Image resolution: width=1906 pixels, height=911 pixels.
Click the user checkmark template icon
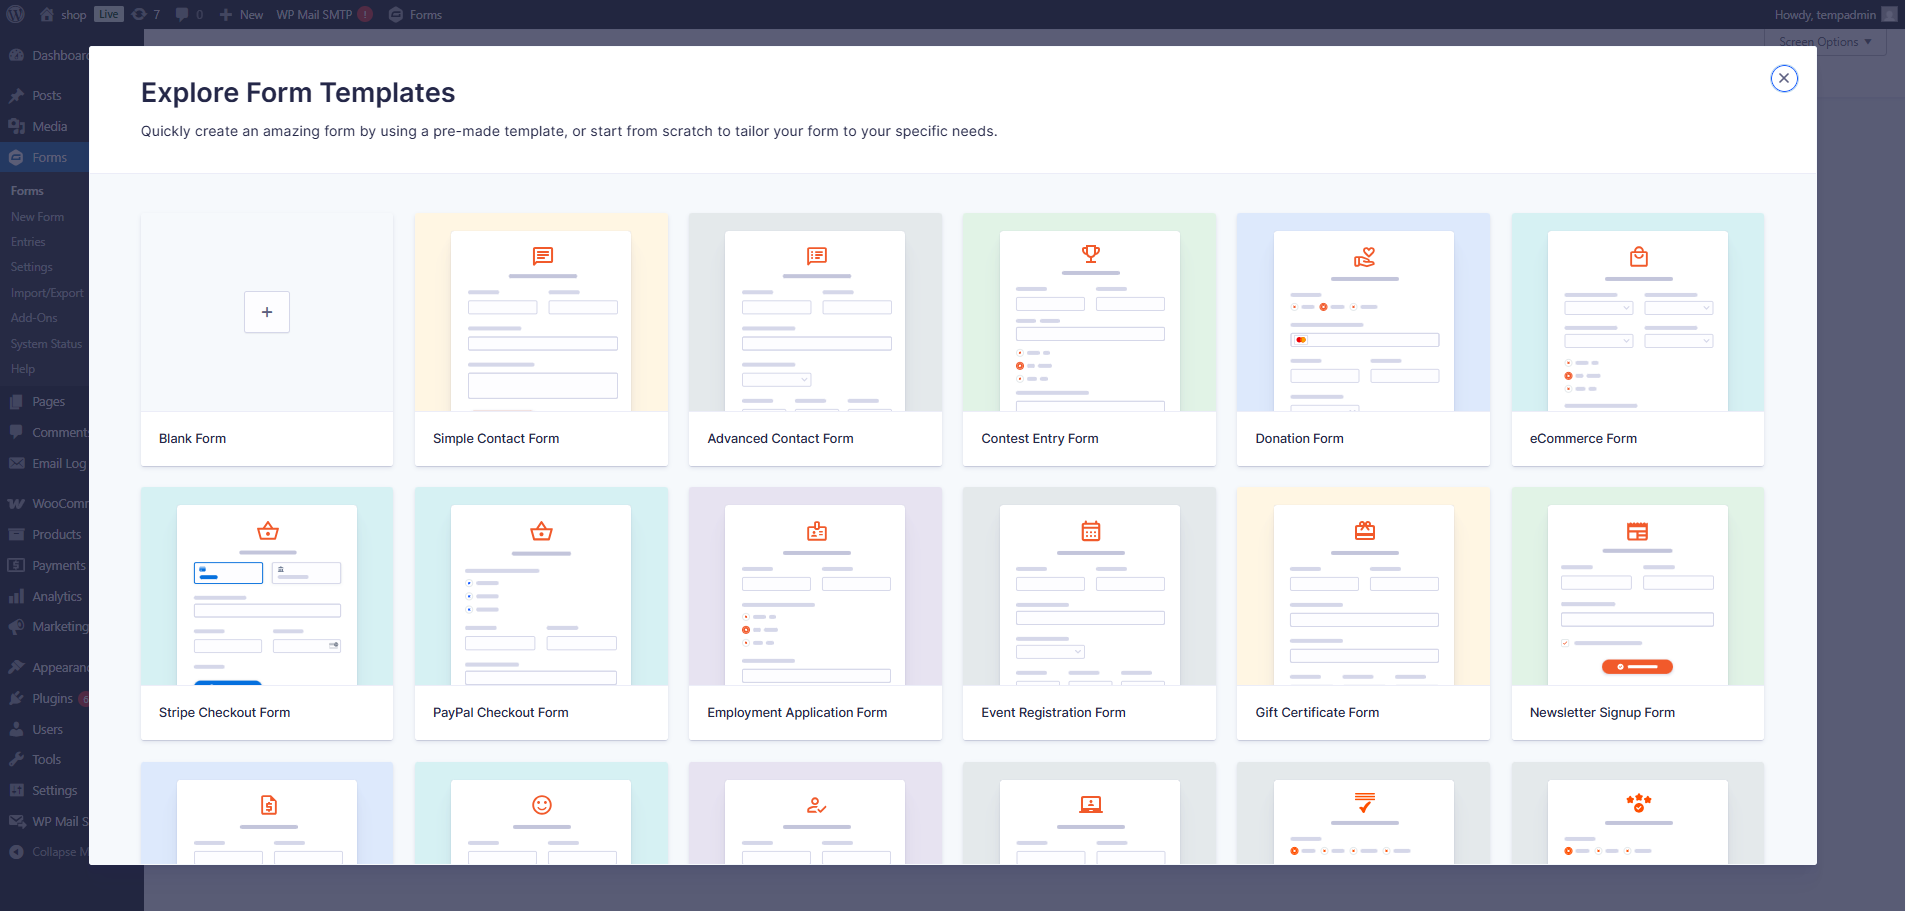coord(817,805)
